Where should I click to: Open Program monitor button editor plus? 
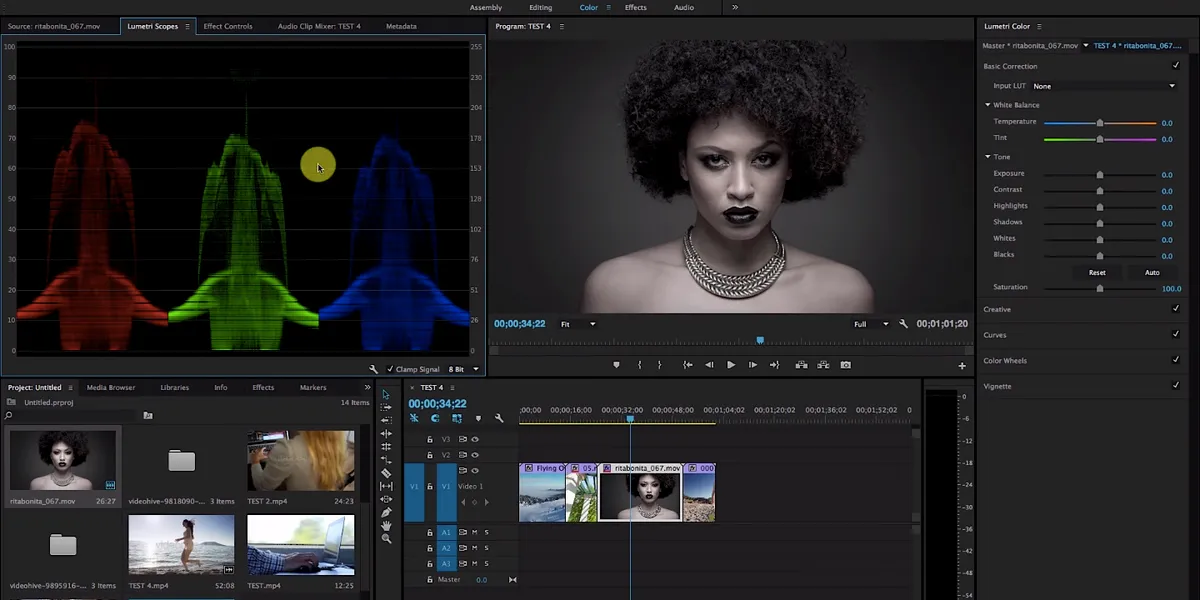click(x=962, y=366)
